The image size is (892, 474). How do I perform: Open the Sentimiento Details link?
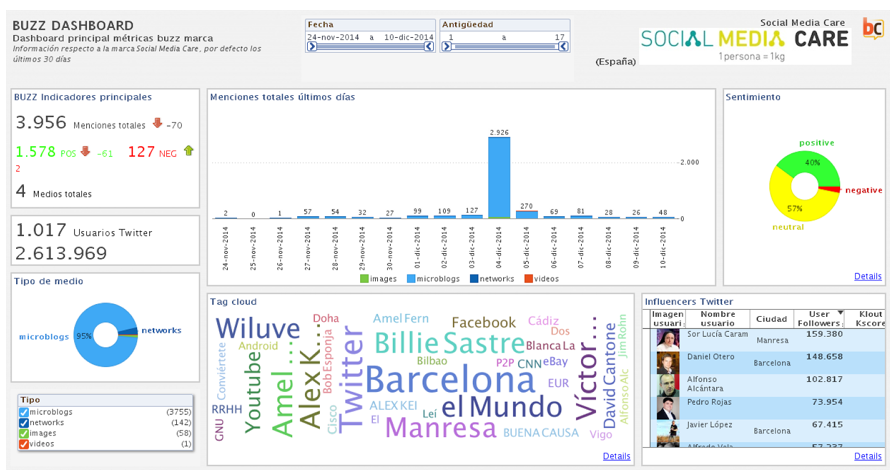click(x=868, y=277)
